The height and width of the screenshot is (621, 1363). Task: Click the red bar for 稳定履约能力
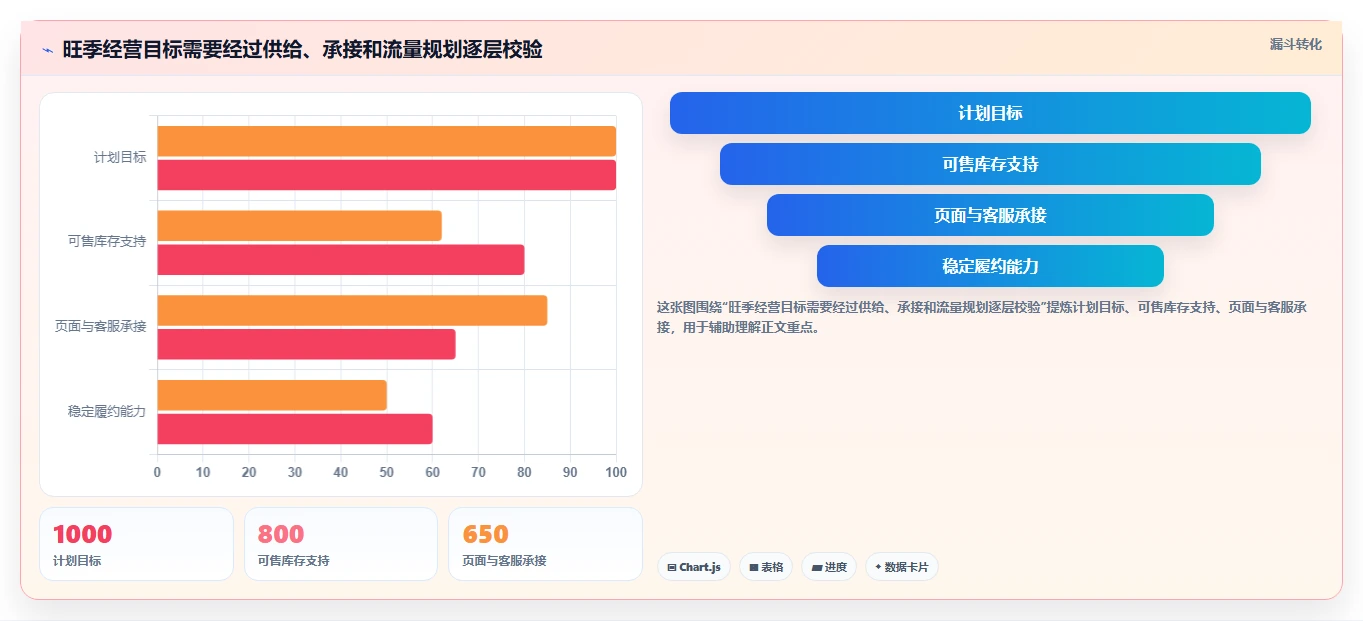(x=295, y=429)
